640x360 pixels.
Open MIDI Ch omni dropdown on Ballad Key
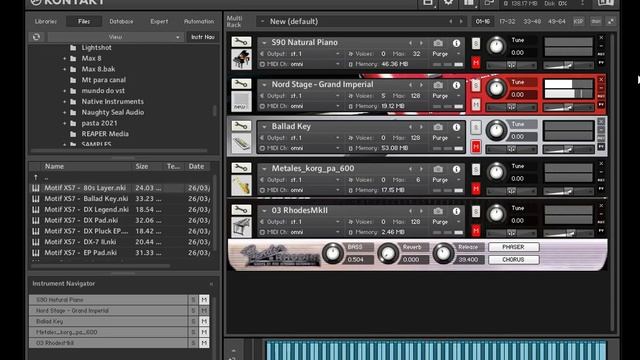(338, 148)
